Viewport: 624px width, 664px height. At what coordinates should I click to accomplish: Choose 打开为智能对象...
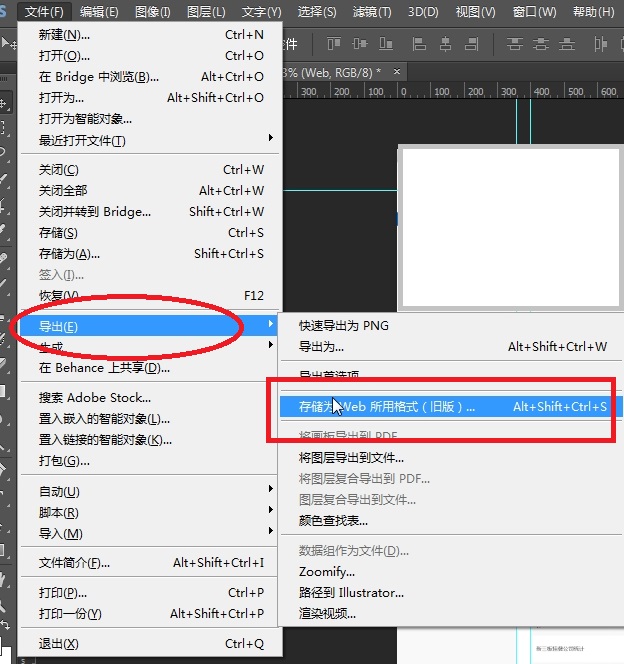150,119
